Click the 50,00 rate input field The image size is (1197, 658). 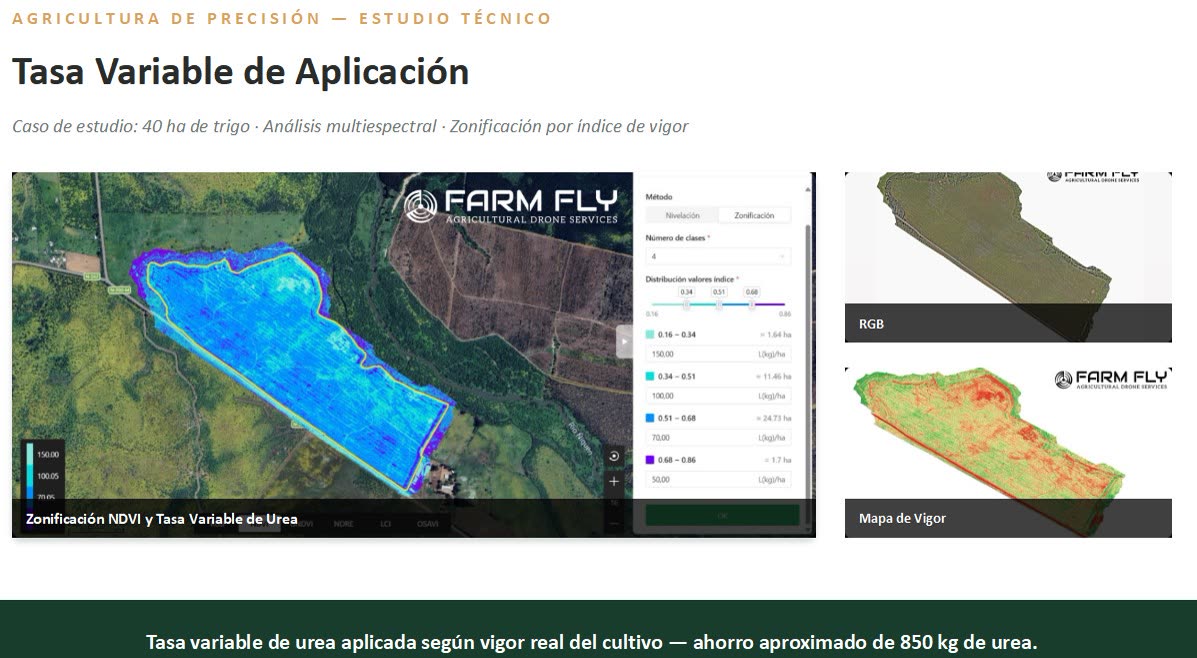click(x=718, y=480)
